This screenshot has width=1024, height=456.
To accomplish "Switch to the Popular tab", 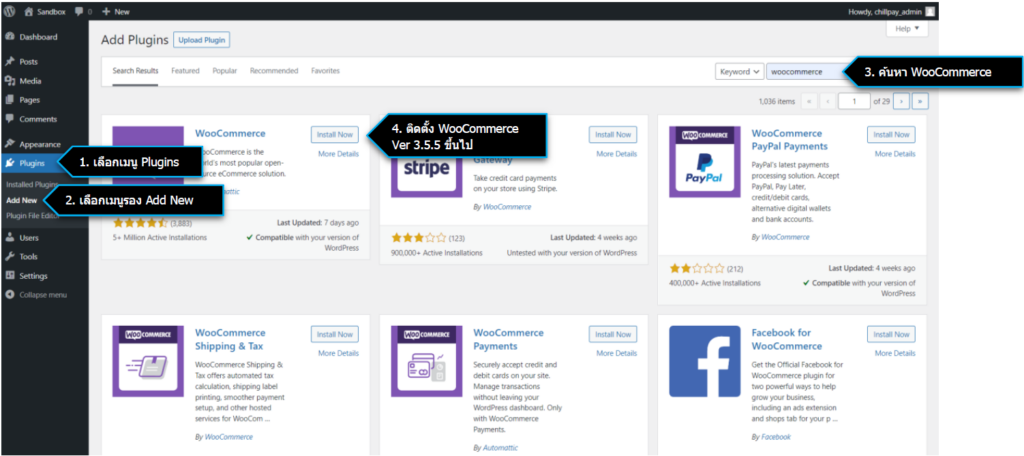I will 225,71.
